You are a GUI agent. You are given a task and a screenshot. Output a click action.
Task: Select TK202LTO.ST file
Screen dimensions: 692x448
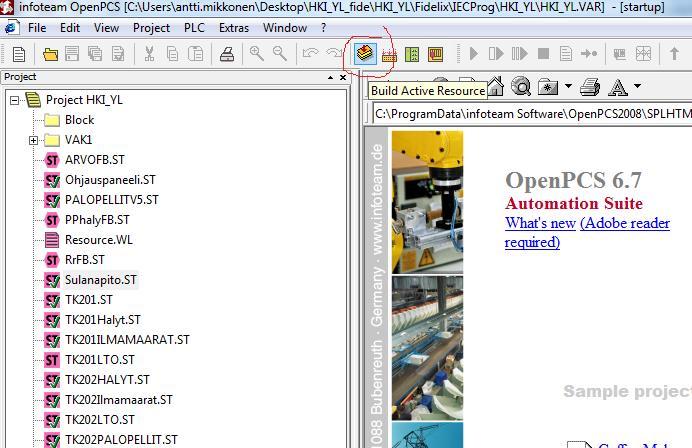tap(100, 420)
